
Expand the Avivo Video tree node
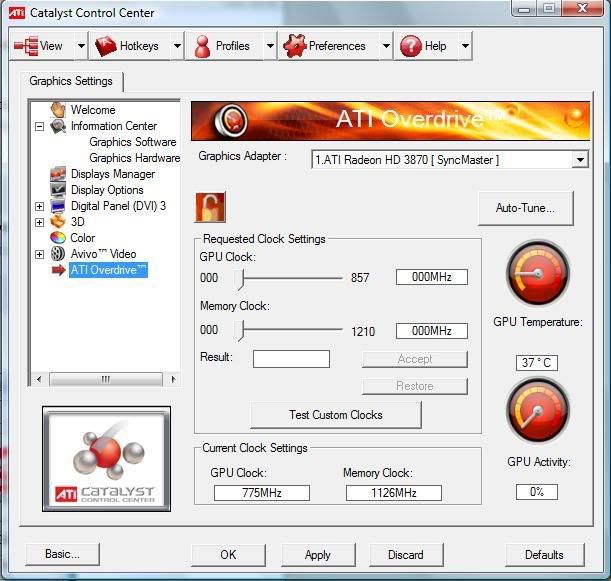(39, 254)
